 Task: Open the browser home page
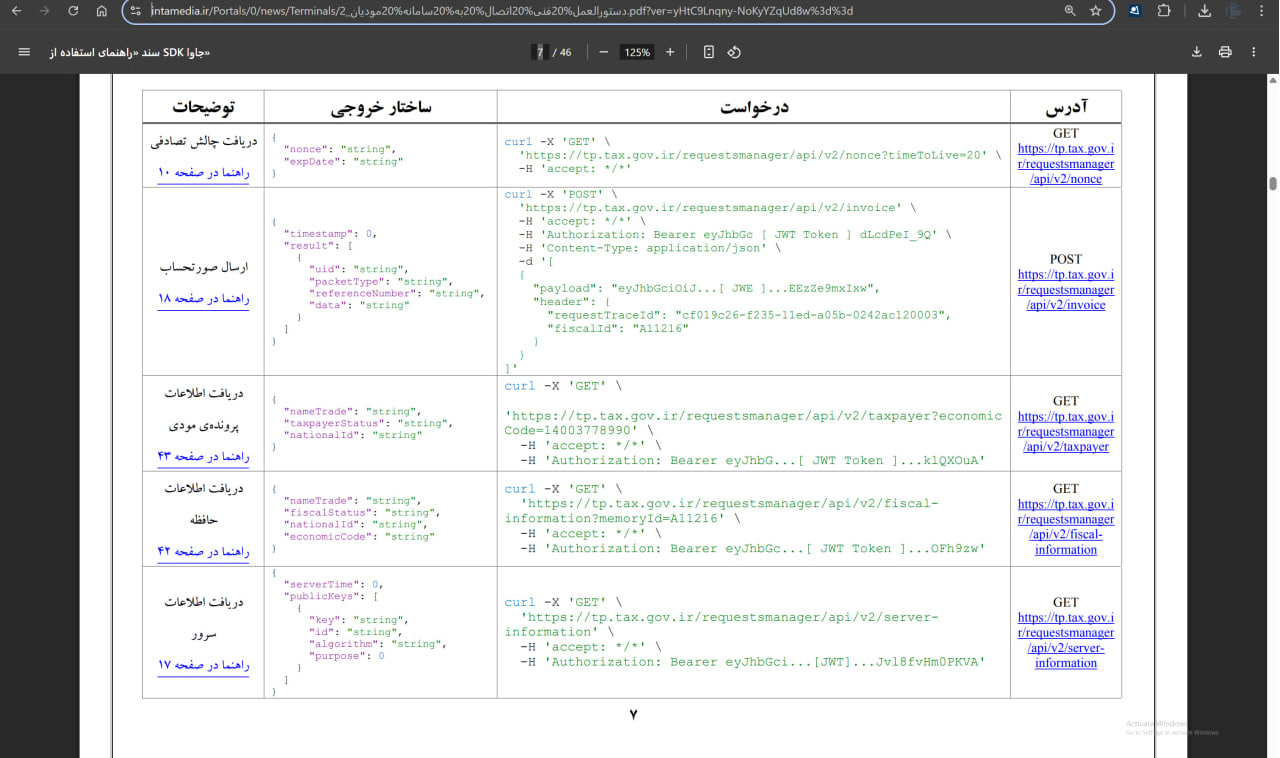click(102, 11)
